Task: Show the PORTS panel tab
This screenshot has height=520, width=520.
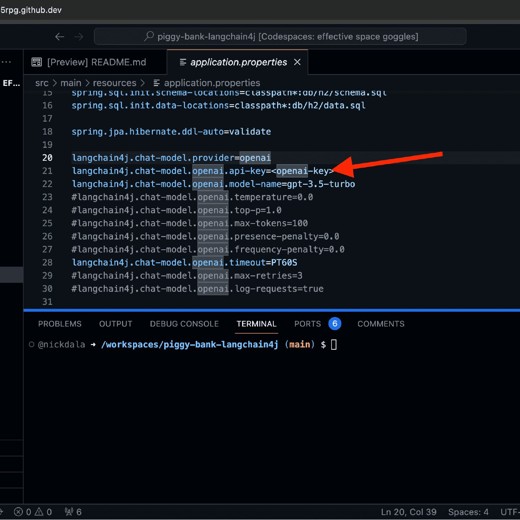Action: coord(307,324)
